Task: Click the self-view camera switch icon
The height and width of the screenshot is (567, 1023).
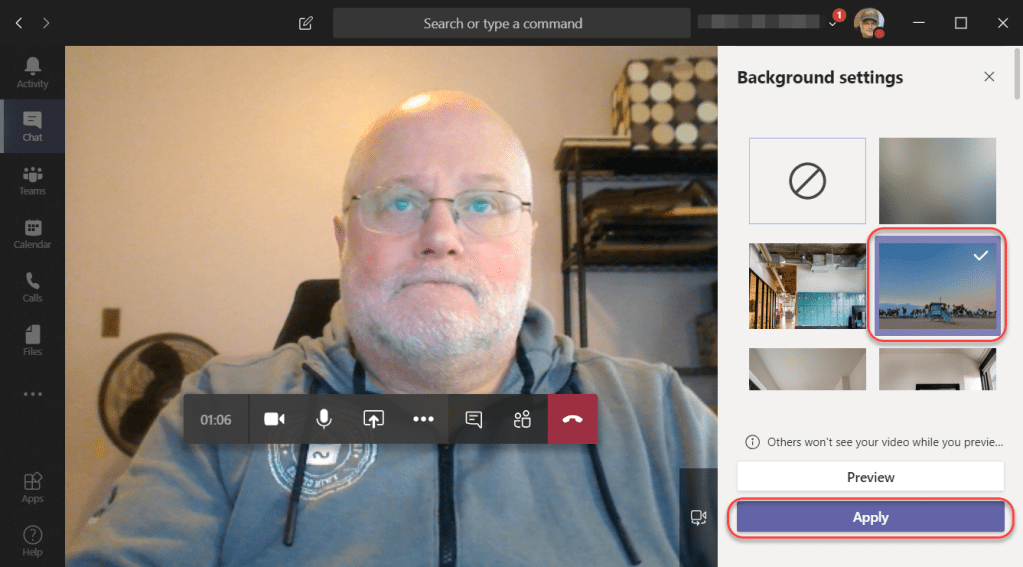Action: (x=698, y=517)
